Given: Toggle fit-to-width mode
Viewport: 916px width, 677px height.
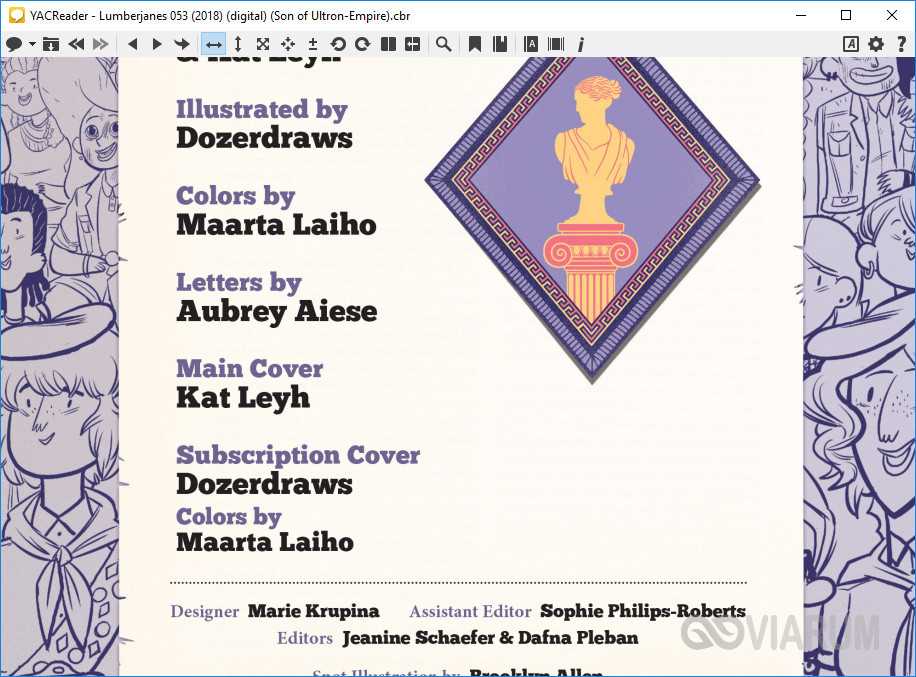Looking at the screenshot, I should 213,44.
